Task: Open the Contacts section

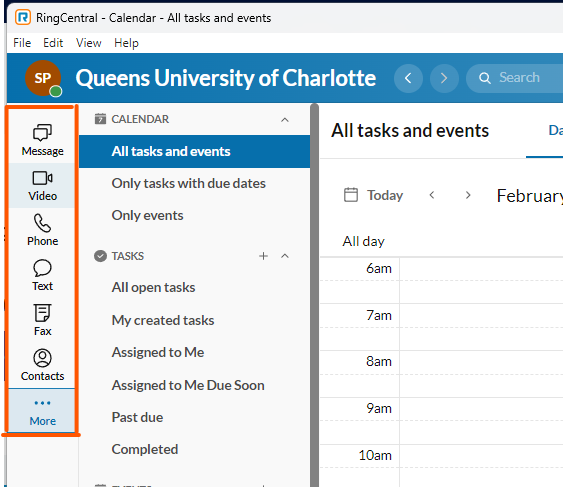Action: tap(42, 365)
